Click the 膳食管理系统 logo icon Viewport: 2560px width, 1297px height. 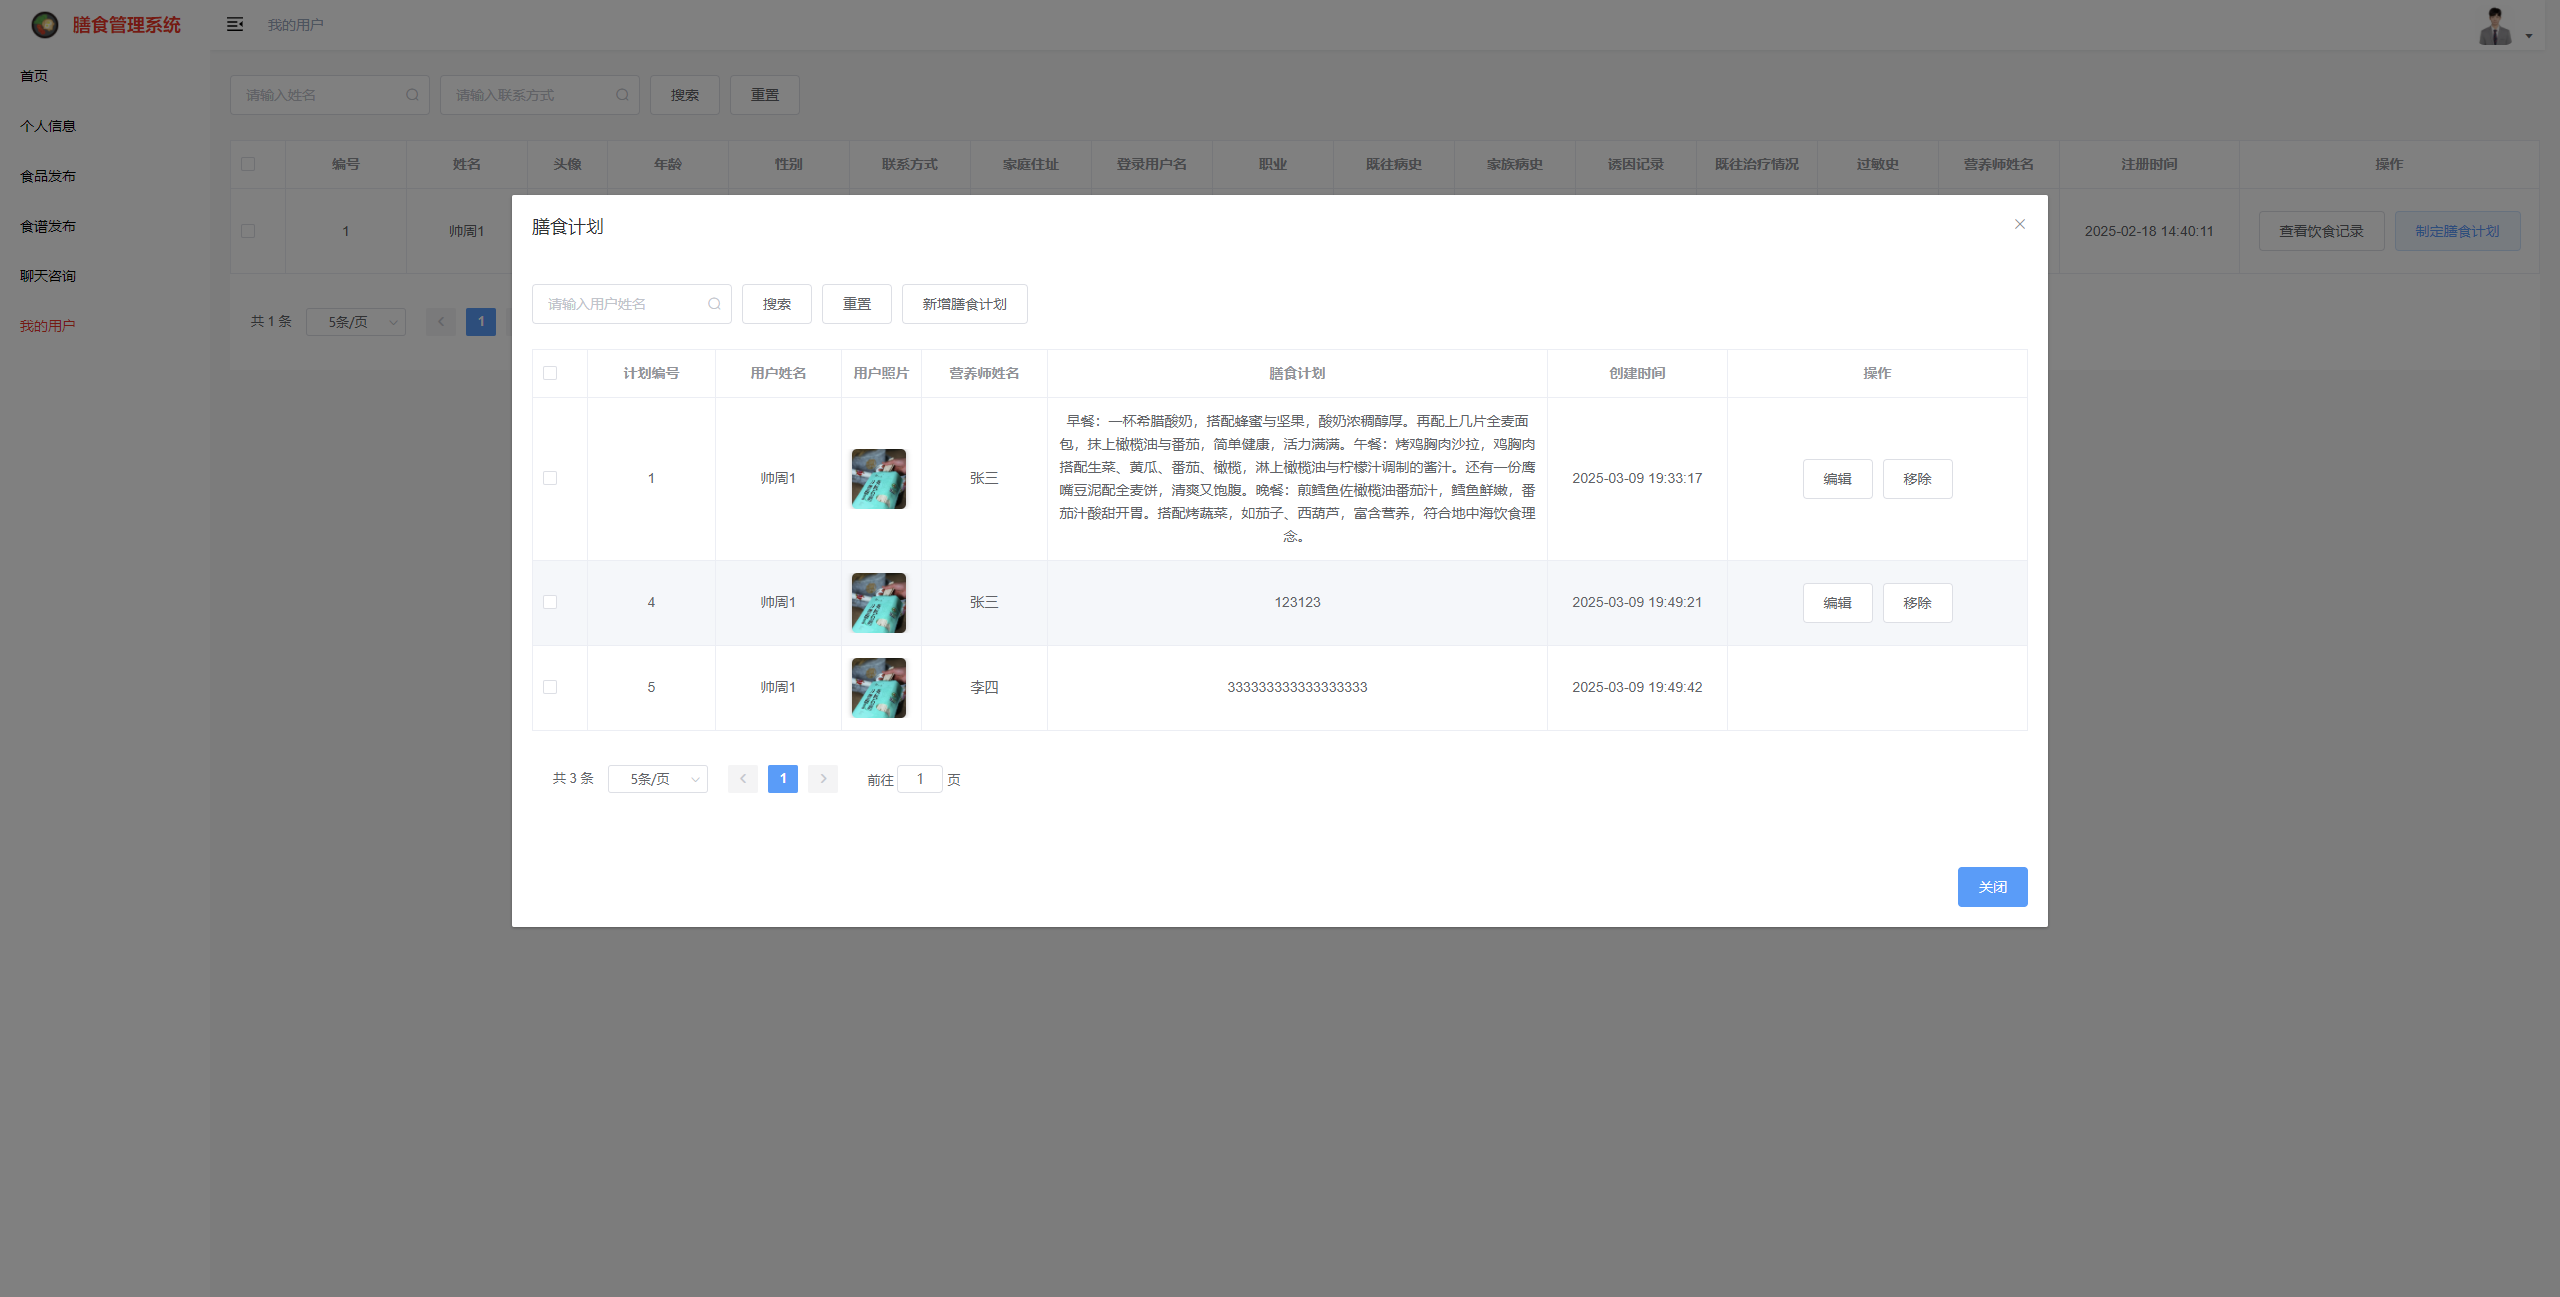point(45,24)
